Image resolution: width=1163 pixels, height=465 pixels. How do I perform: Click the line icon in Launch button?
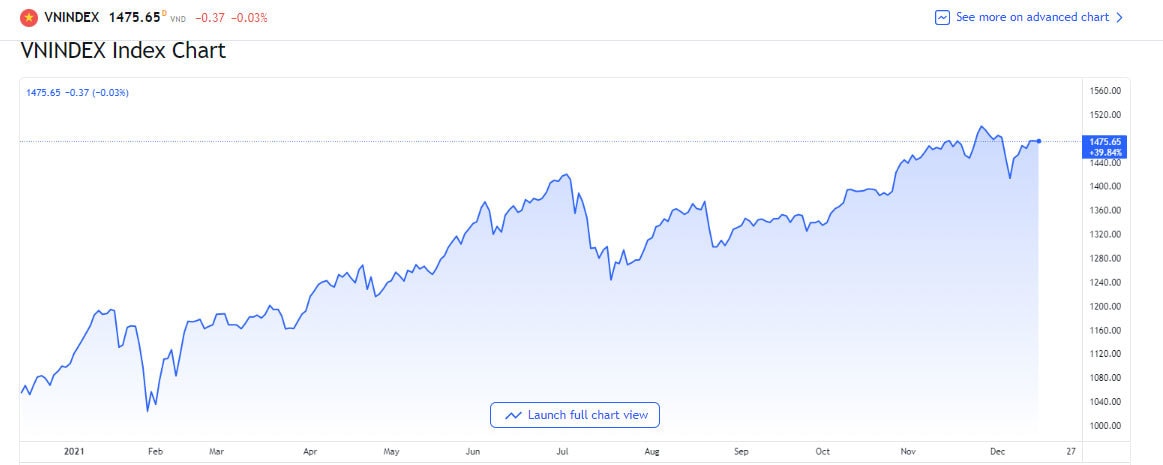pyautogui.click(x=513, y=415)
